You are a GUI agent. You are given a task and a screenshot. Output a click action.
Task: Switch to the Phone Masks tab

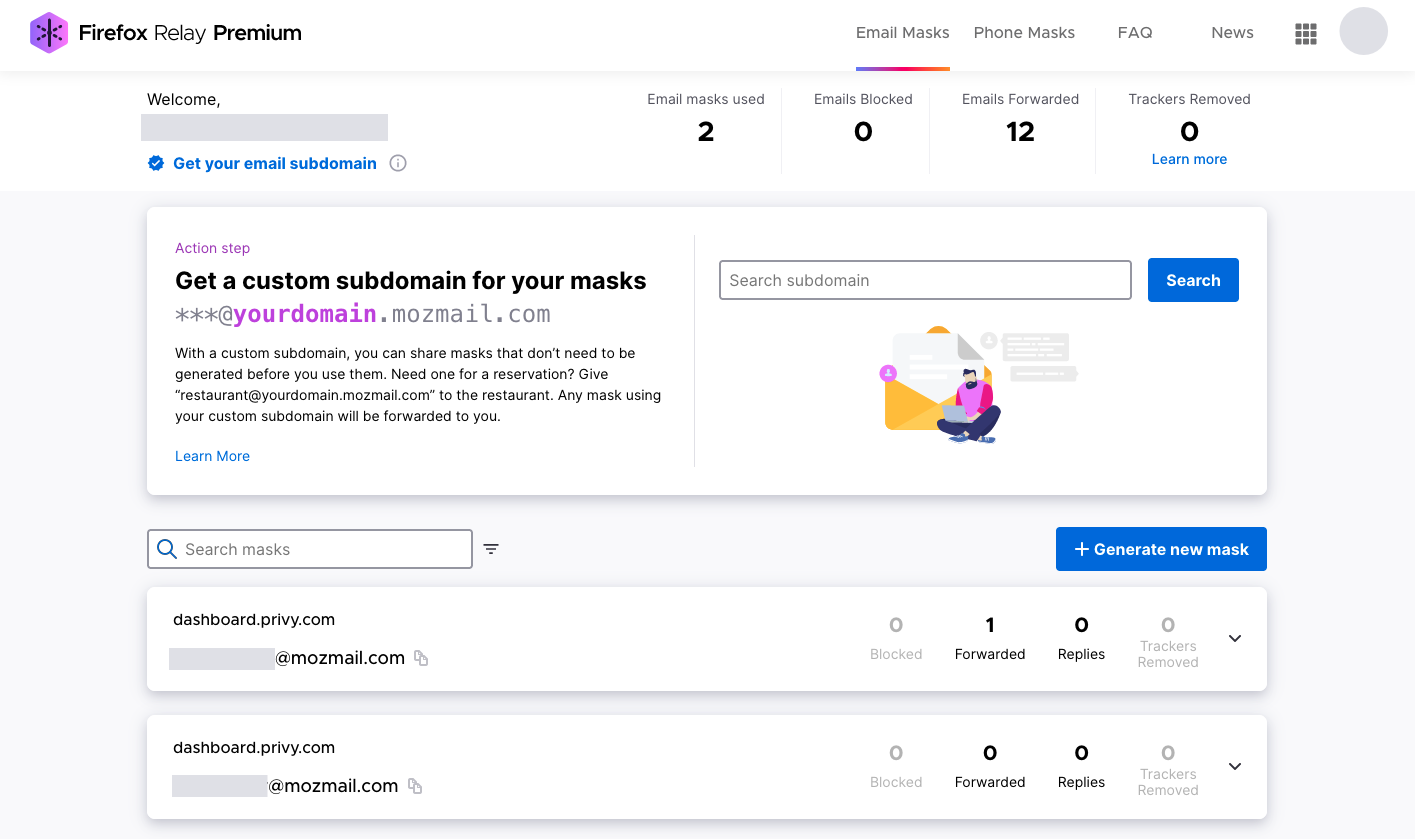coord(1023,32)
